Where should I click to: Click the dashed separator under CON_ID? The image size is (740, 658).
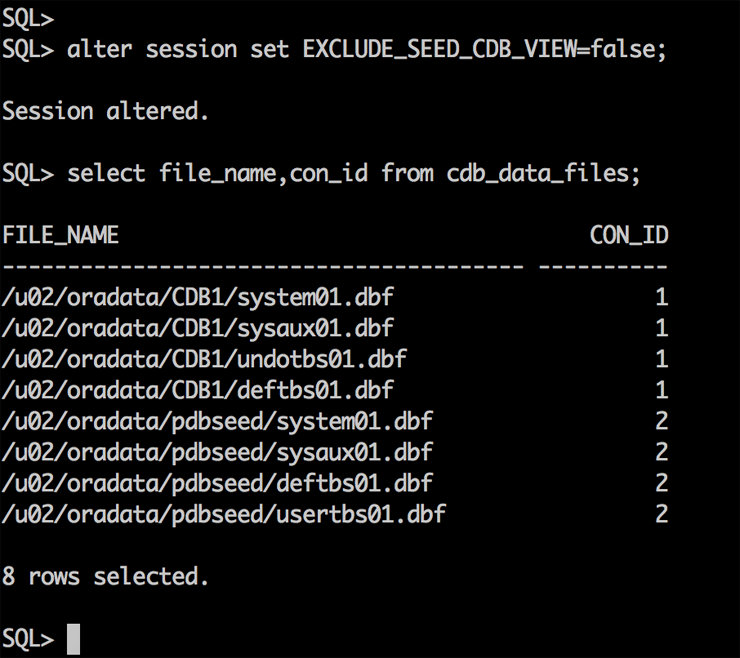click(x=603, y=266)
